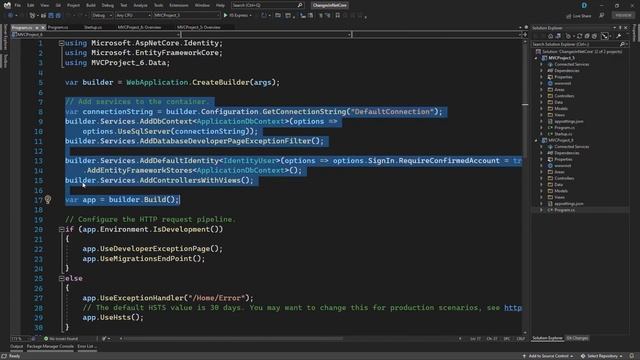The image size is (640, 360).
Task: Click the pending changes filter icon in Solution Explorer toolbar
Action: [569, 36]
